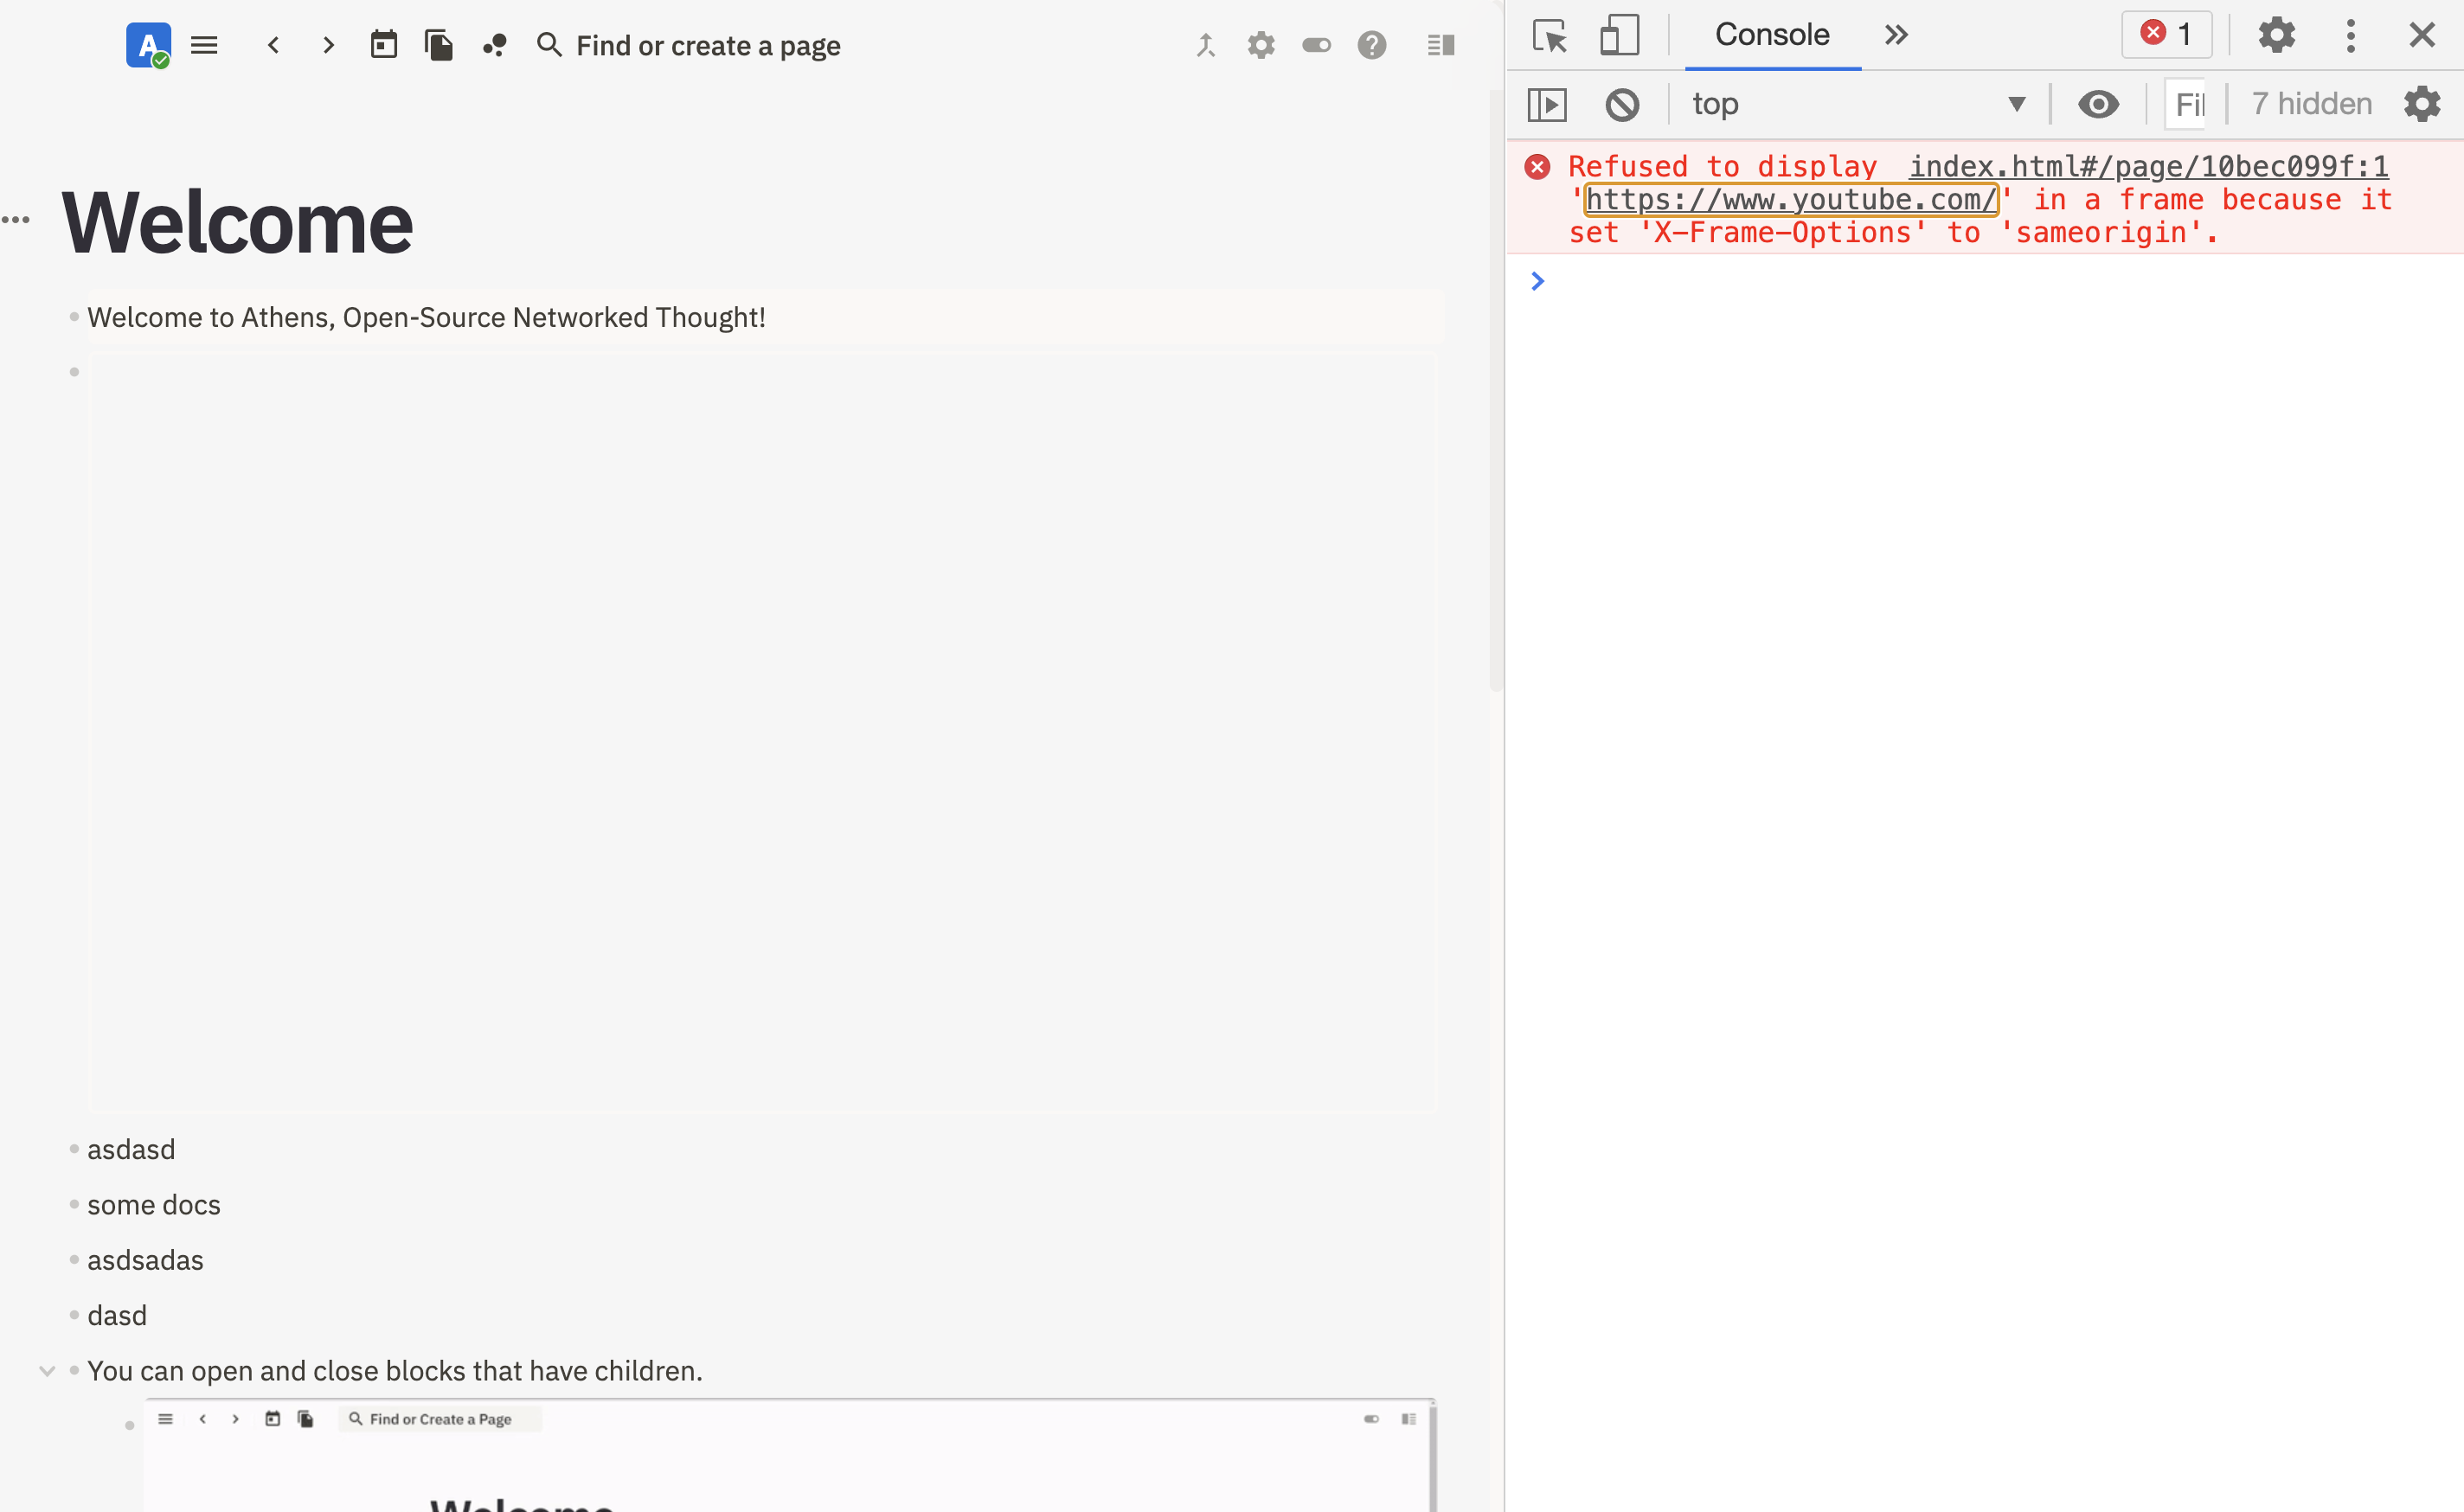The image size is (2464, 1512).
Task: Open the all pages icon
Action: [439, 45]
